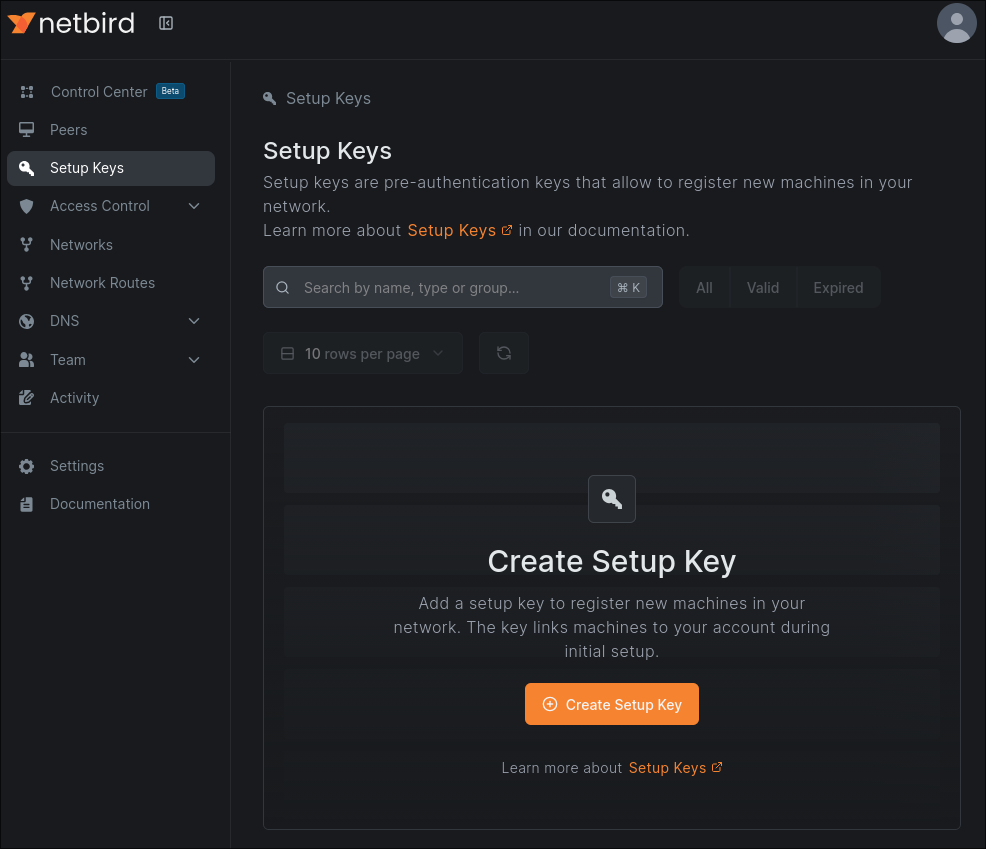
Task: Expand the DNS submenu chevron
Action: [194, 321]
